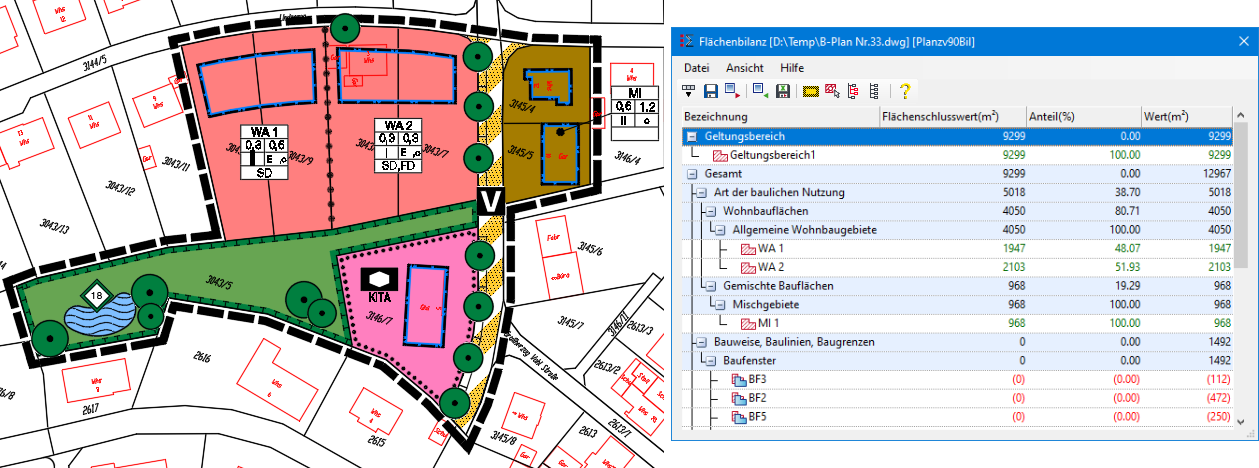This screenshot has height=468, width=1259.
Task: Open the Ansicht menu
Action: pos(745,67)
